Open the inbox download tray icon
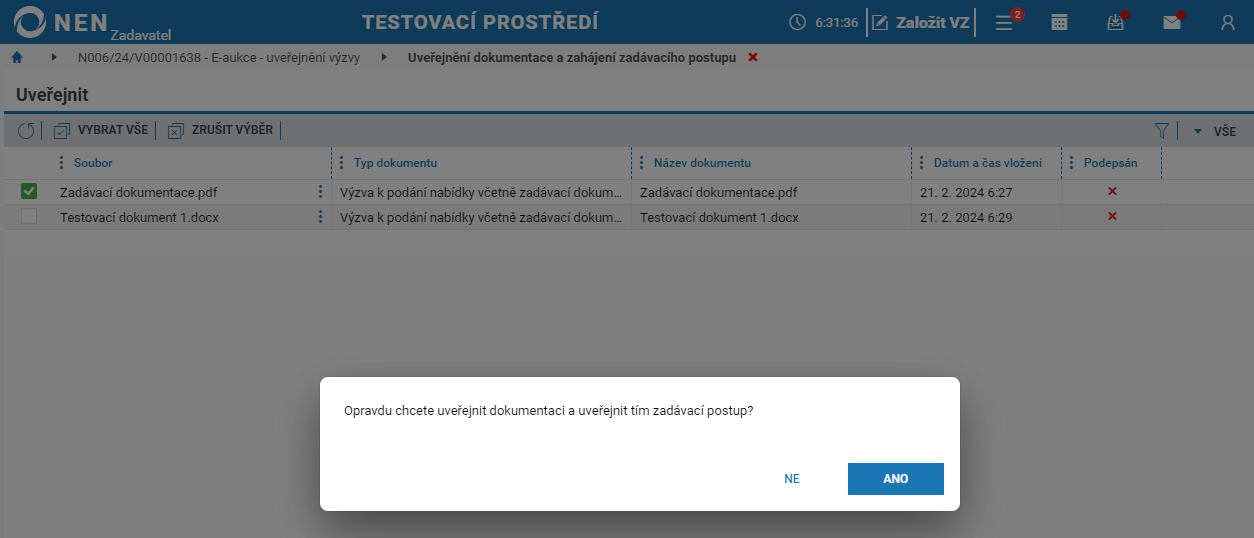The width and height of the screenshot is (1254, 538). (x=1116, y=23)
